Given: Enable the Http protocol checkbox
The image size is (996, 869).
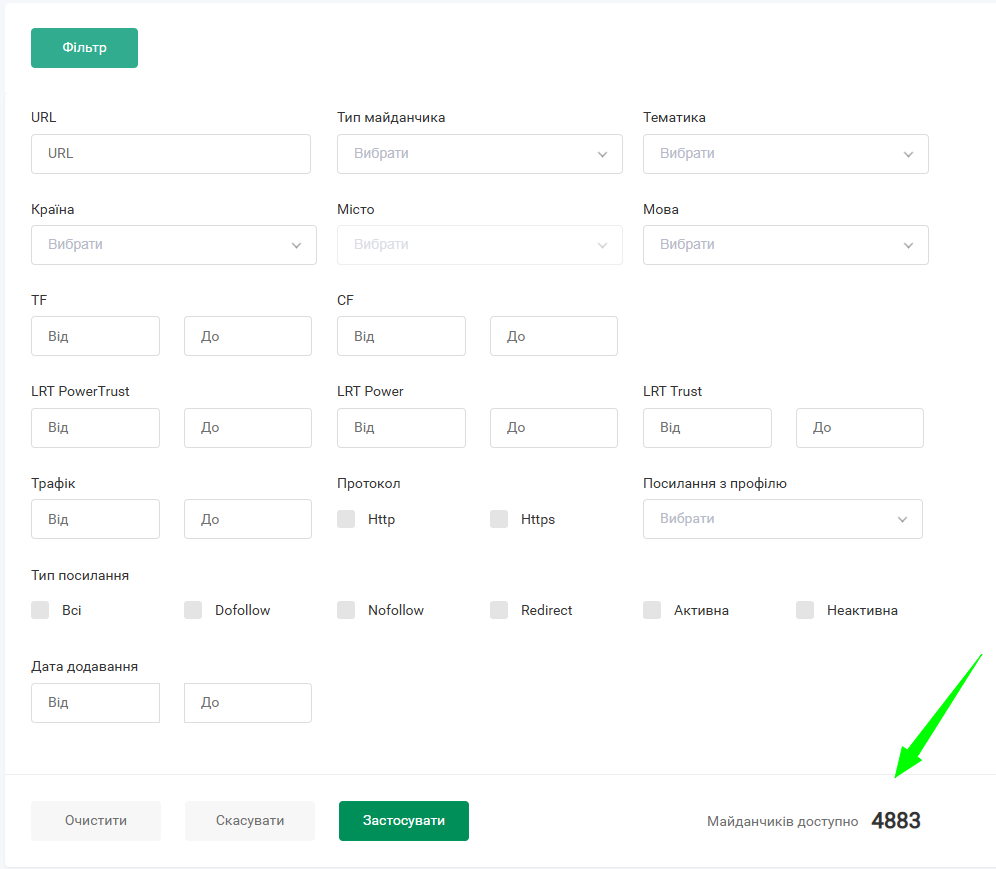Looking at the screenshot, I should 347,519.
